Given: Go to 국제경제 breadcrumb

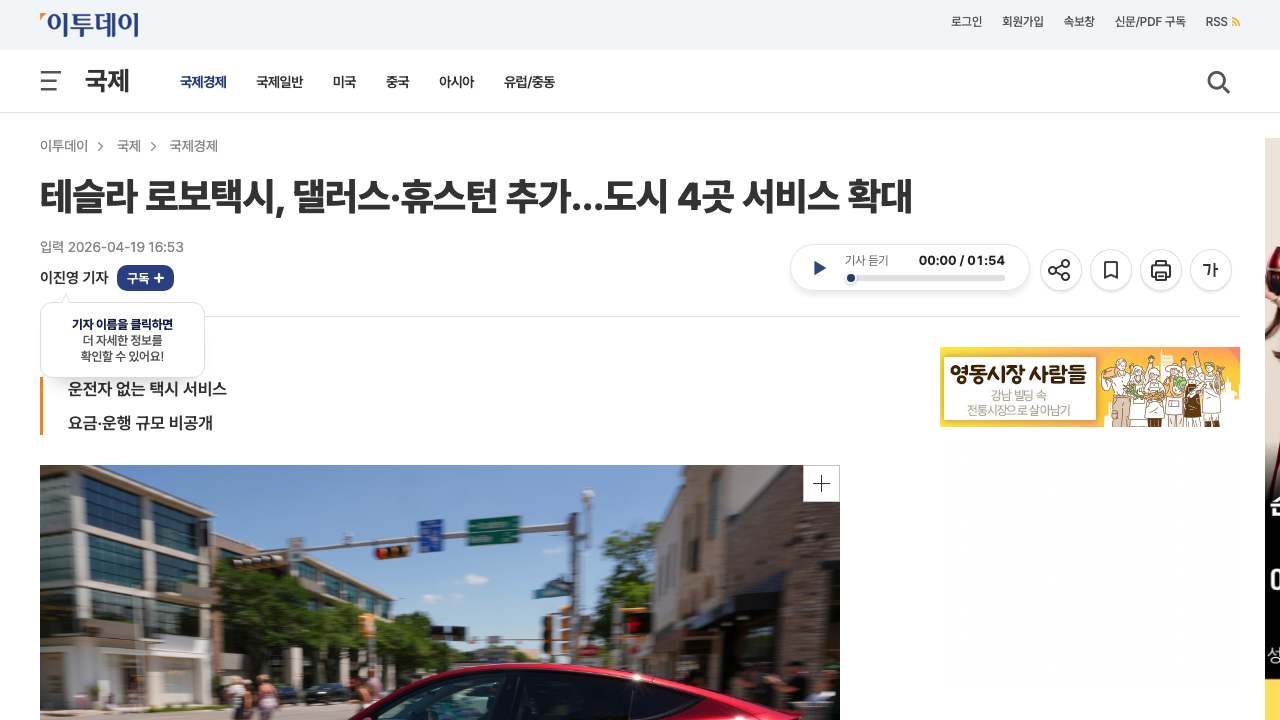Looking at the screenshot, I should point(194,146).
